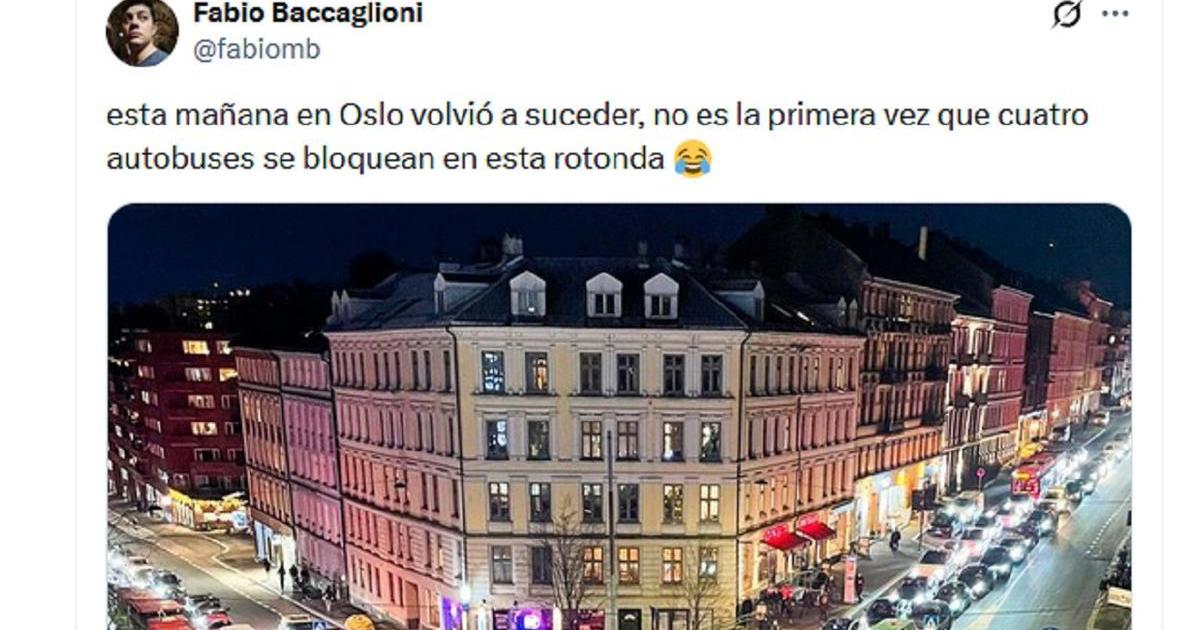Image resolution: width=1200 pixels, height=630 pixels.
Task: Open Grok explain-this-post icon
Action: click(1067, 14)
